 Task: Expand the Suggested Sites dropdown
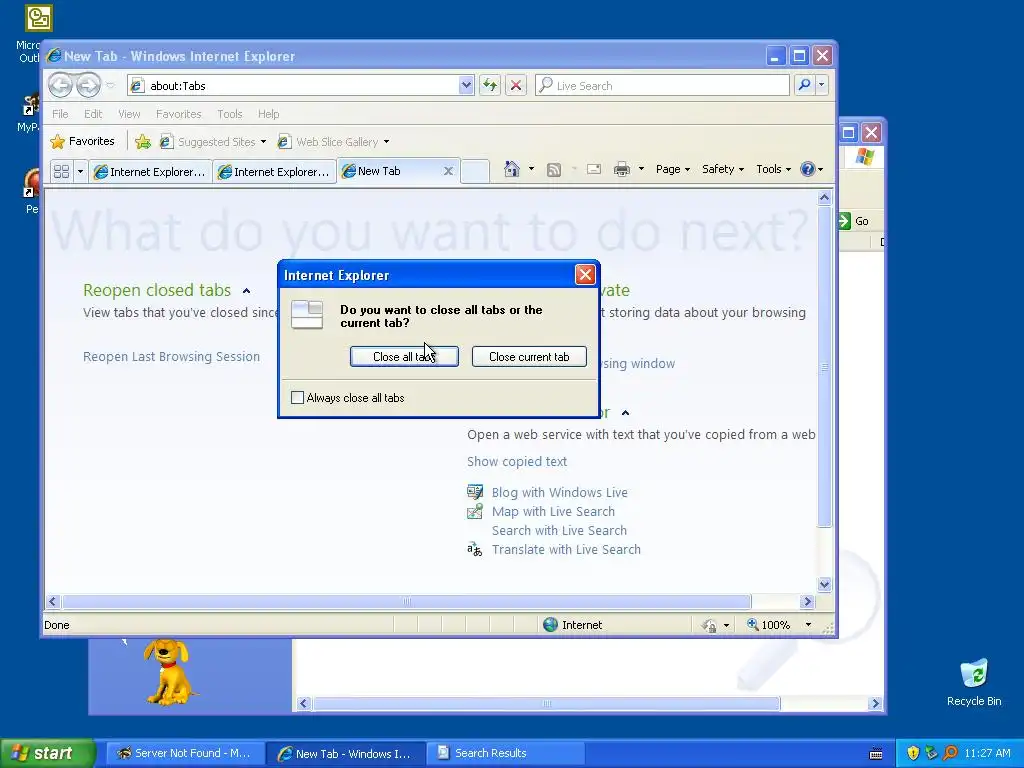[x=263, y=142]
